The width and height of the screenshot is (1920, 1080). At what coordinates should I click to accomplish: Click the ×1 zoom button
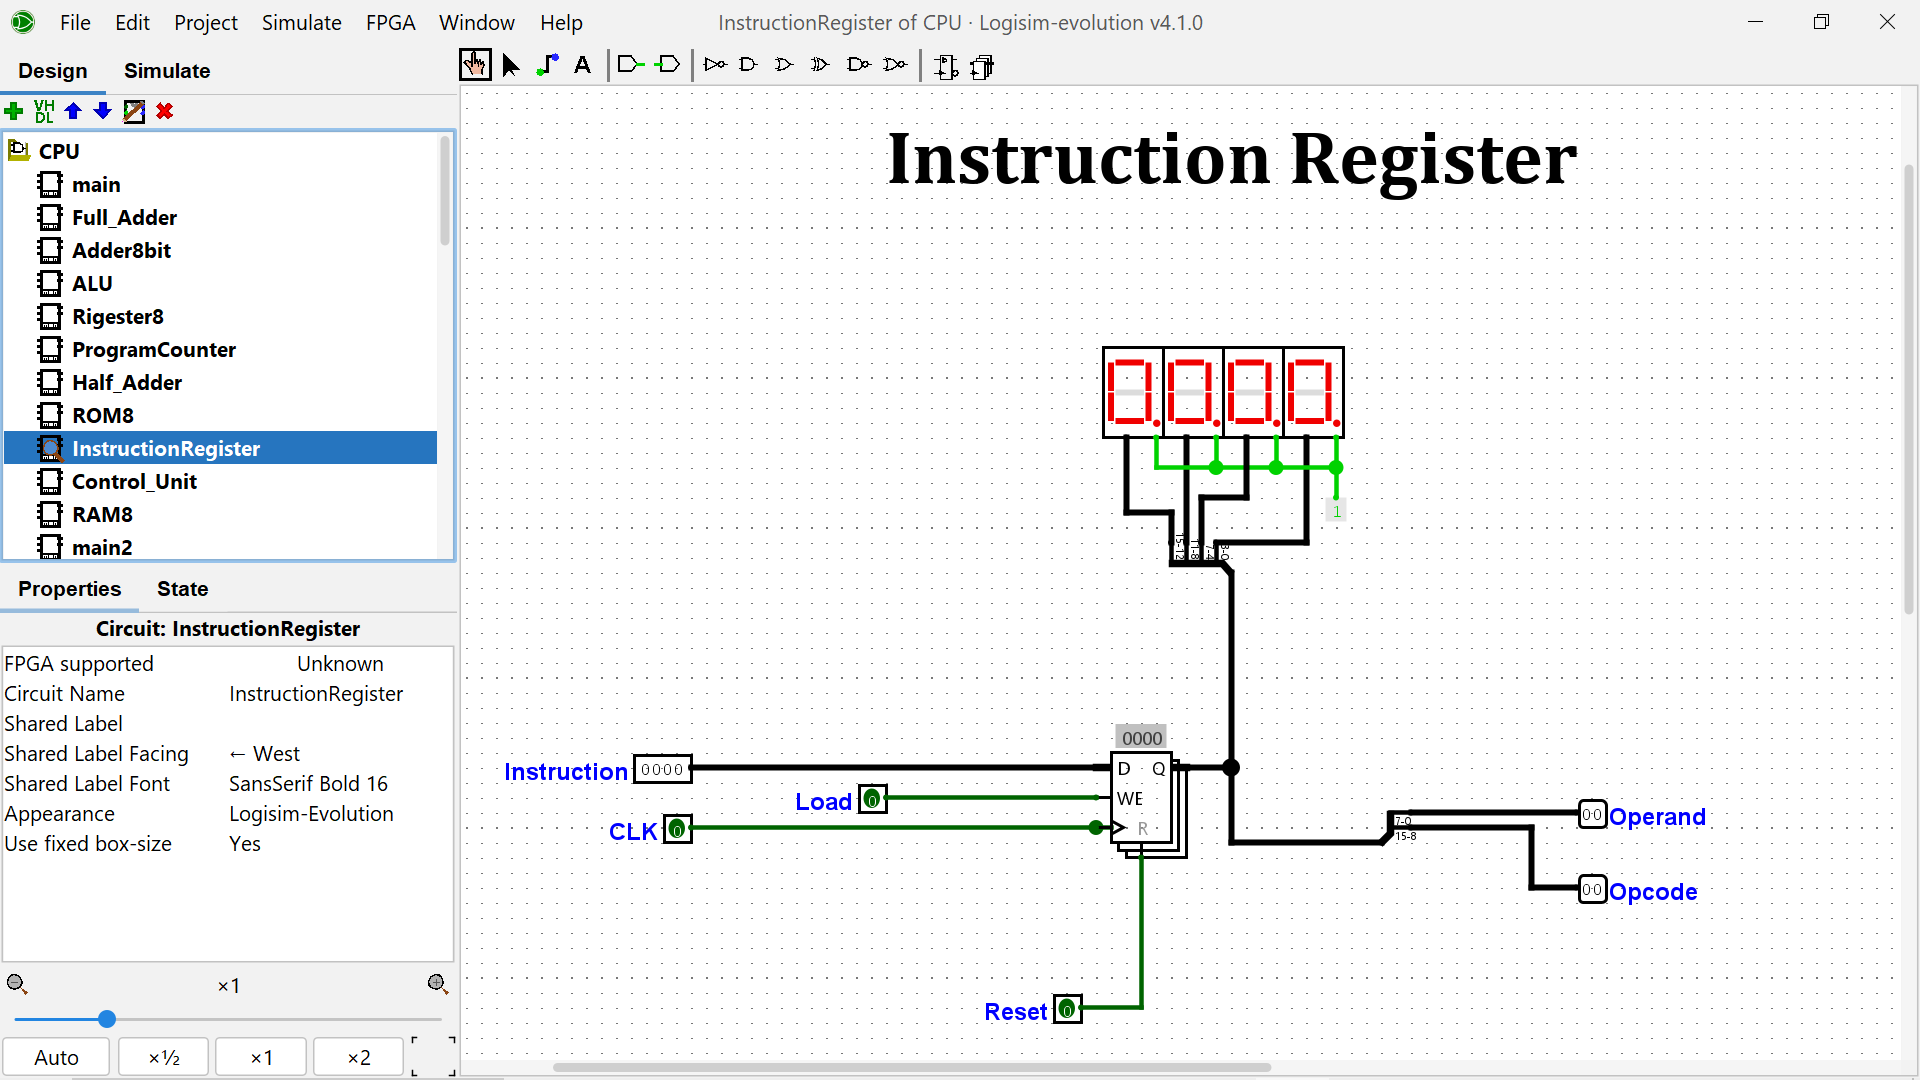click(x=261, y=1057)
